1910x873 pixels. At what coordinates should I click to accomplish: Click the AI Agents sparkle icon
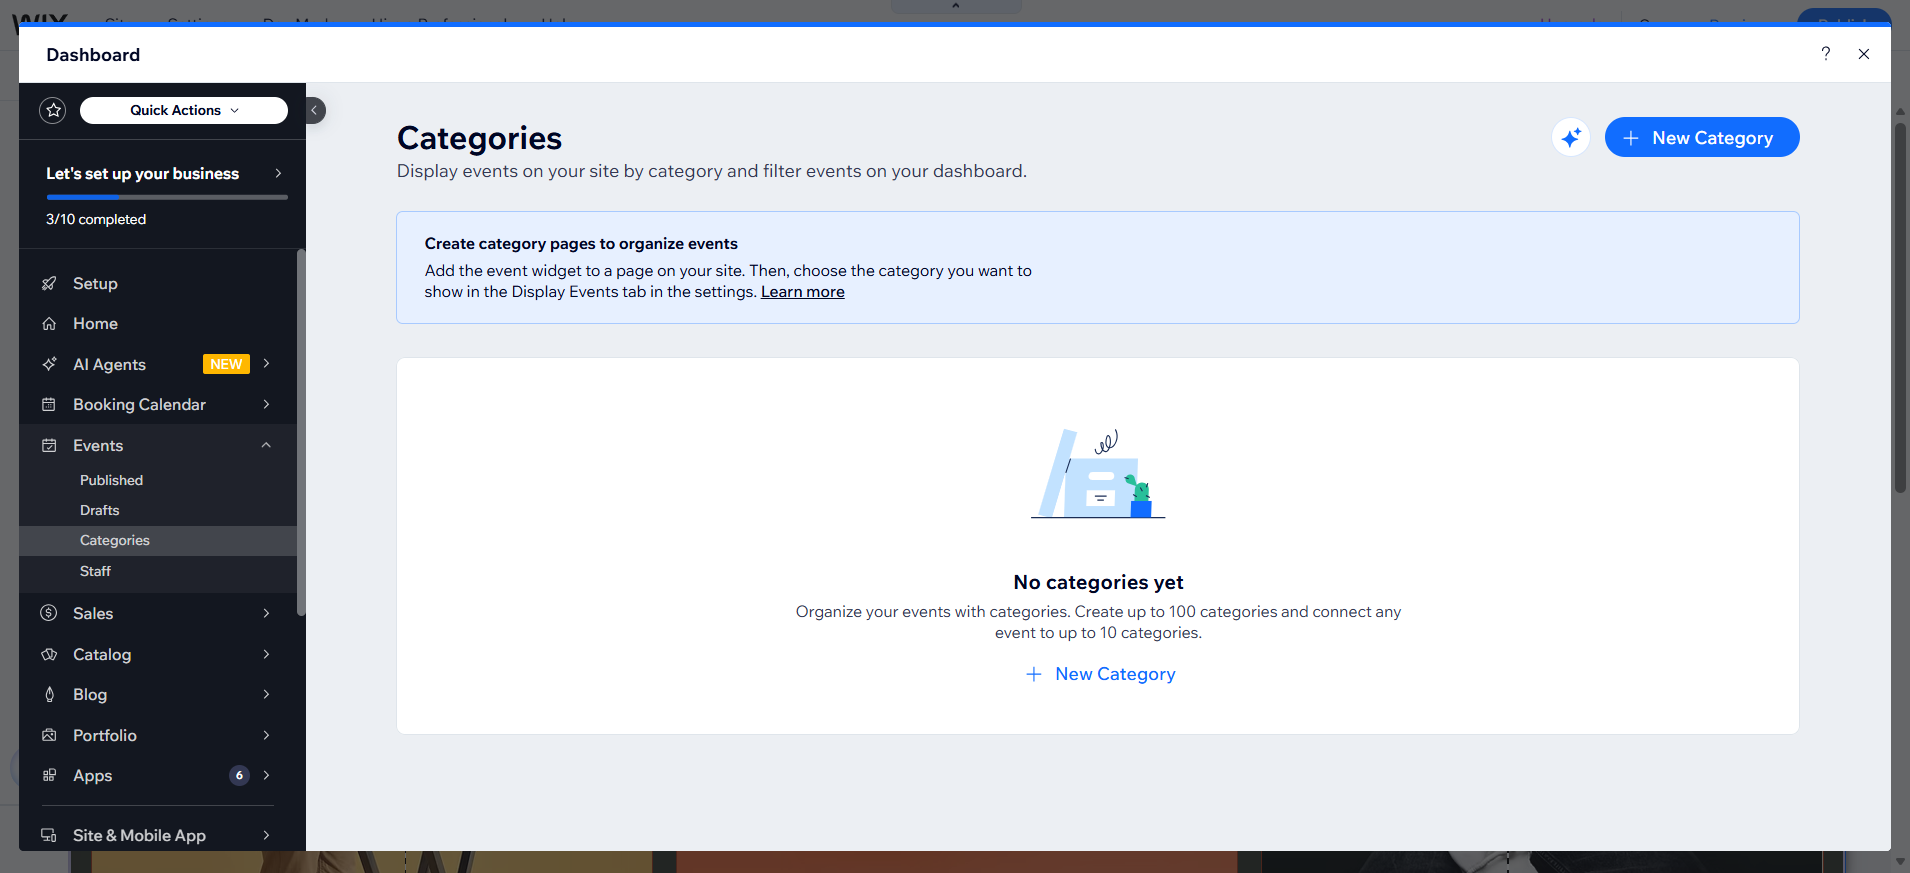point(49,364)
